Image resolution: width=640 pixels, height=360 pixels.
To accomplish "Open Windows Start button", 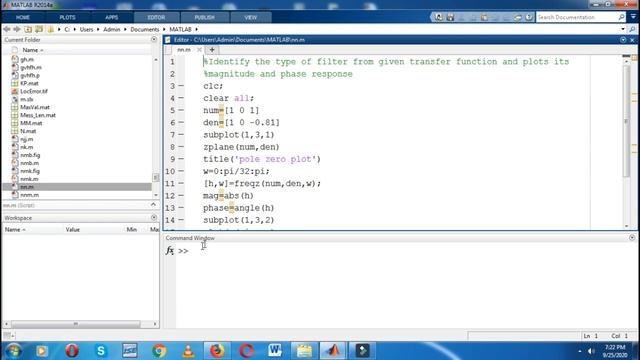I will (13, 351).
